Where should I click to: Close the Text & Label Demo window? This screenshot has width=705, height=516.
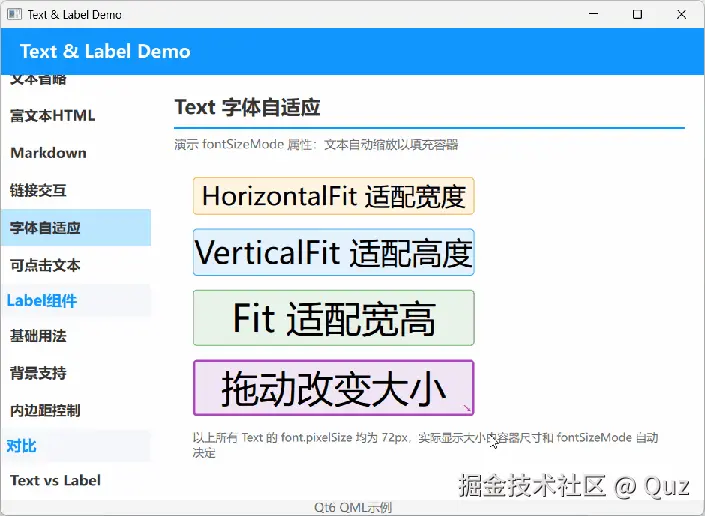[x=681, y=14]
